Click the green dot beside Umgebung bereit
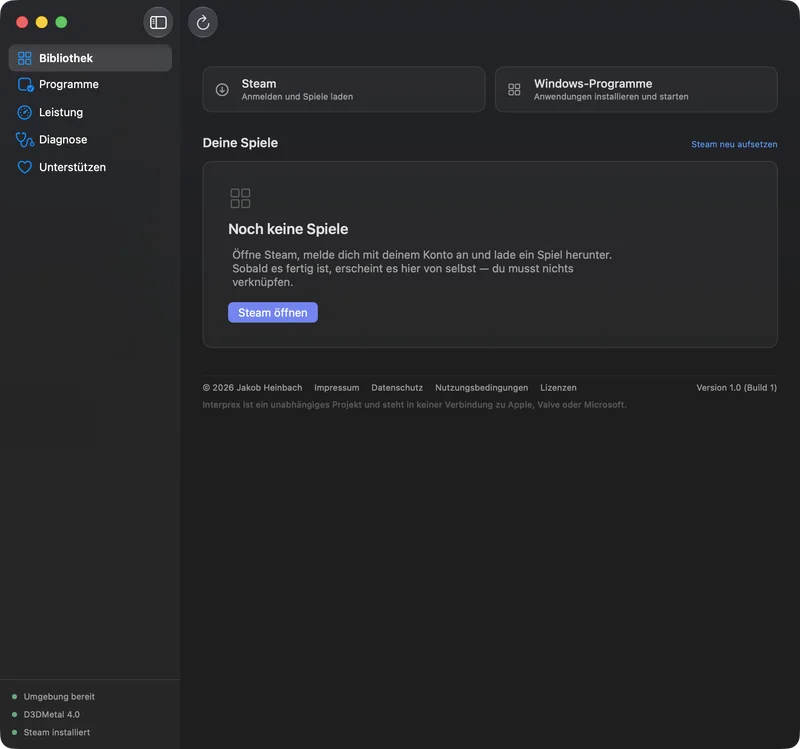 pos(14,696)
